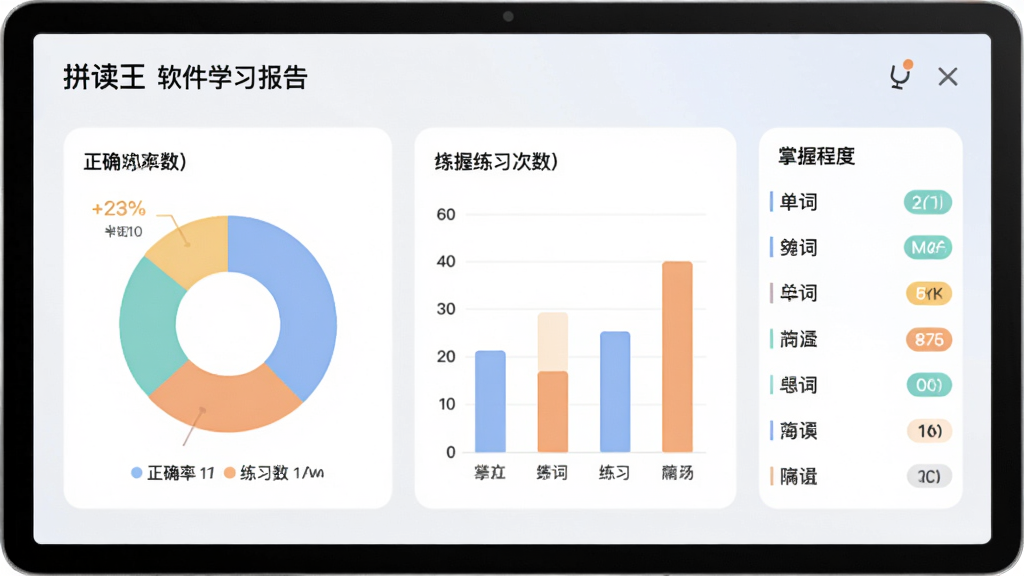Click the gray 3C) badge
Screen dimensions: 1024x576
pos(929,477)
